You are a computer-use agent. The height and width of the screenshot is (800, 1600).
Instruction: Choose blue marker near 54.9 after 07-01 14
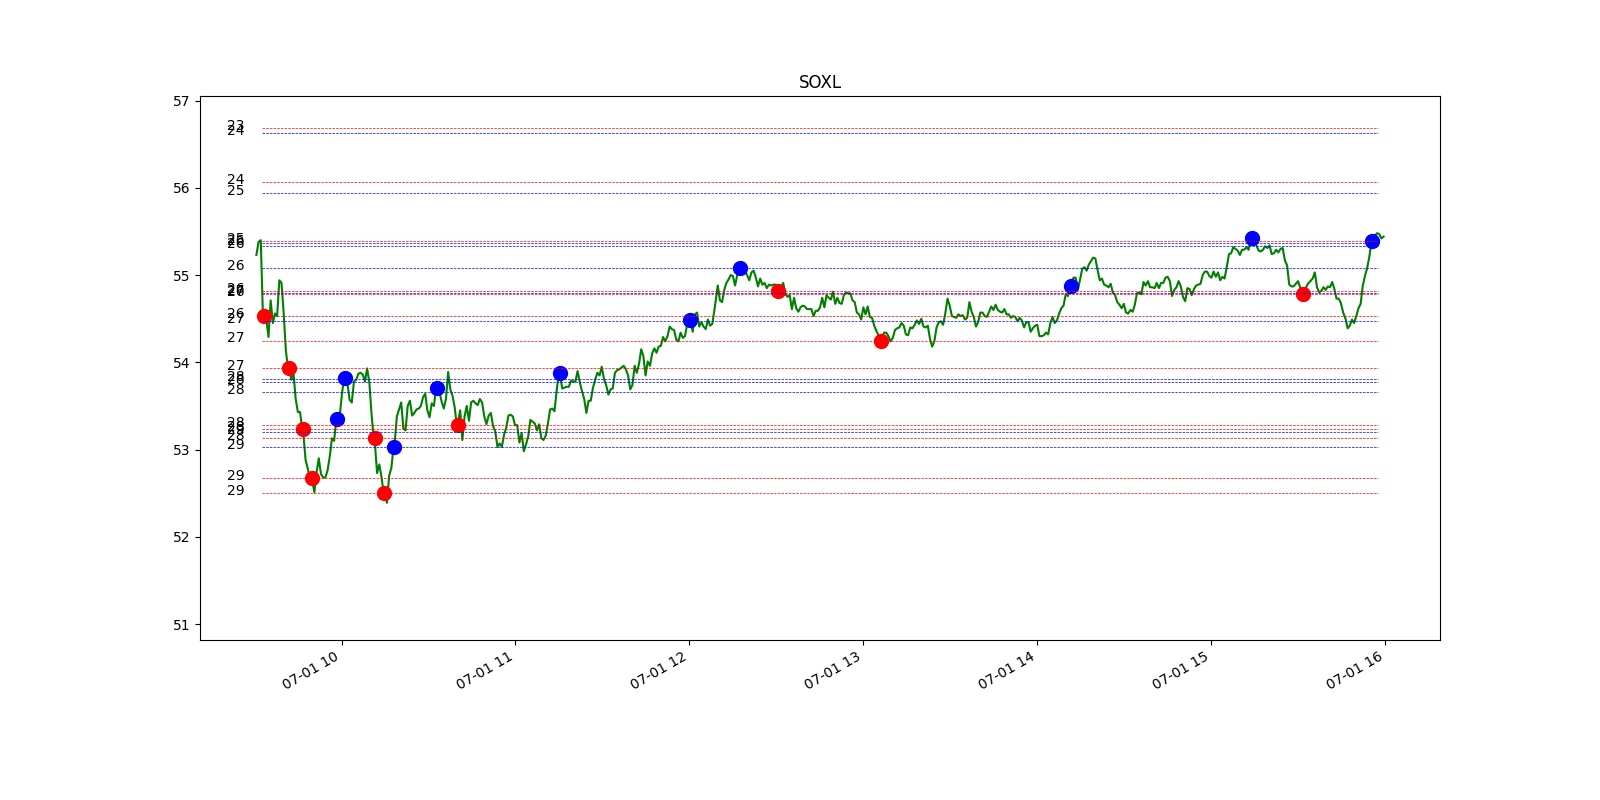[x=1071, y=286]
